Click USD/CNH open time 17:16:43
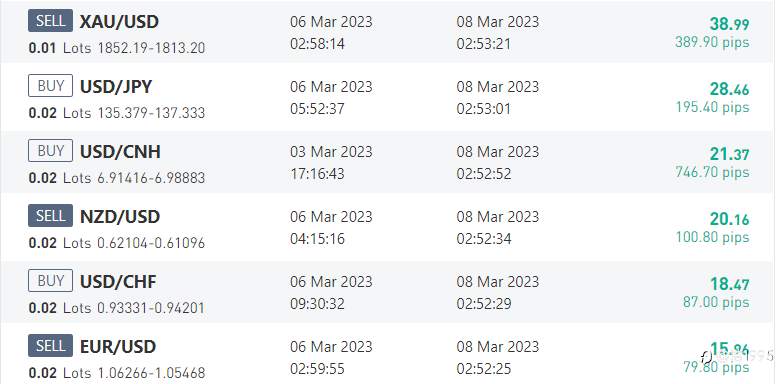 click(317, 174)
